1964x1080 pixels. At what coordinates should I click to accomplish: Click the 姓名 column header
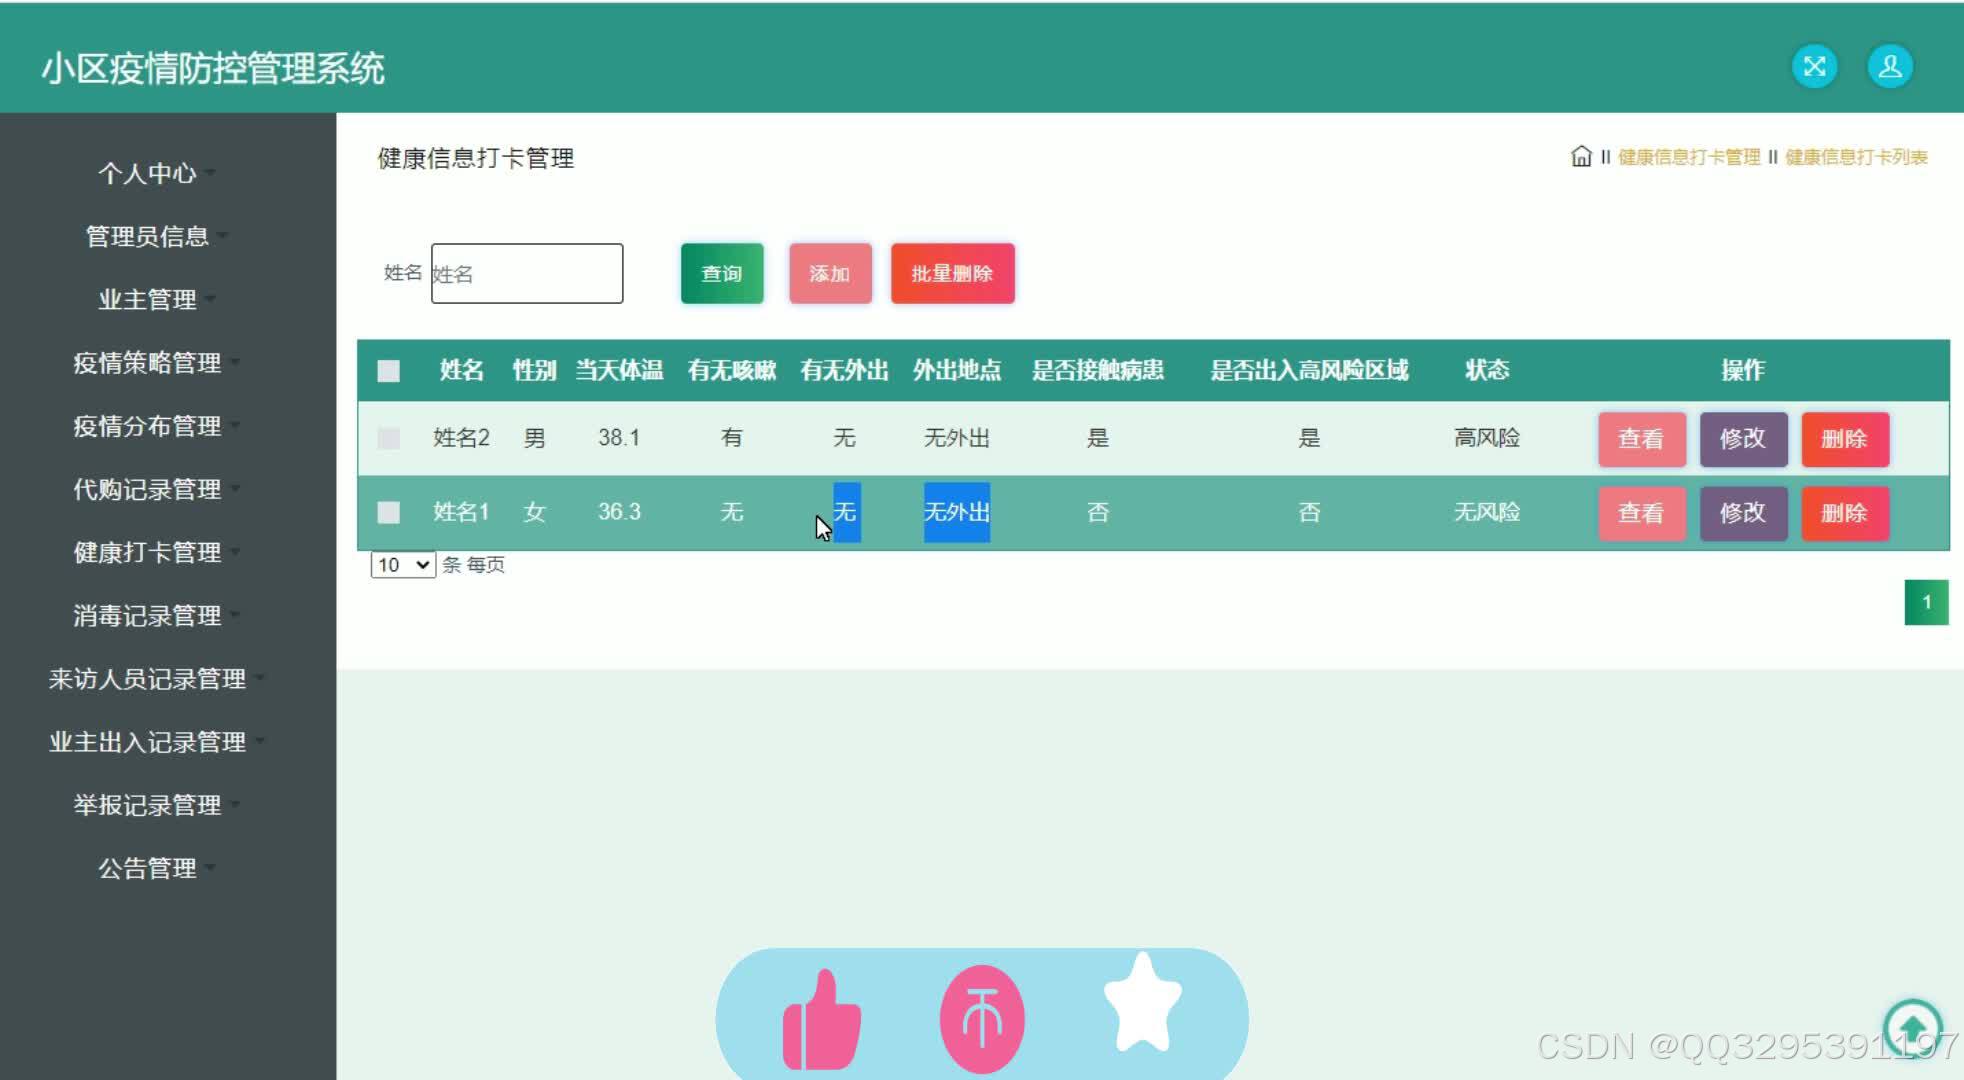point(461,370)
